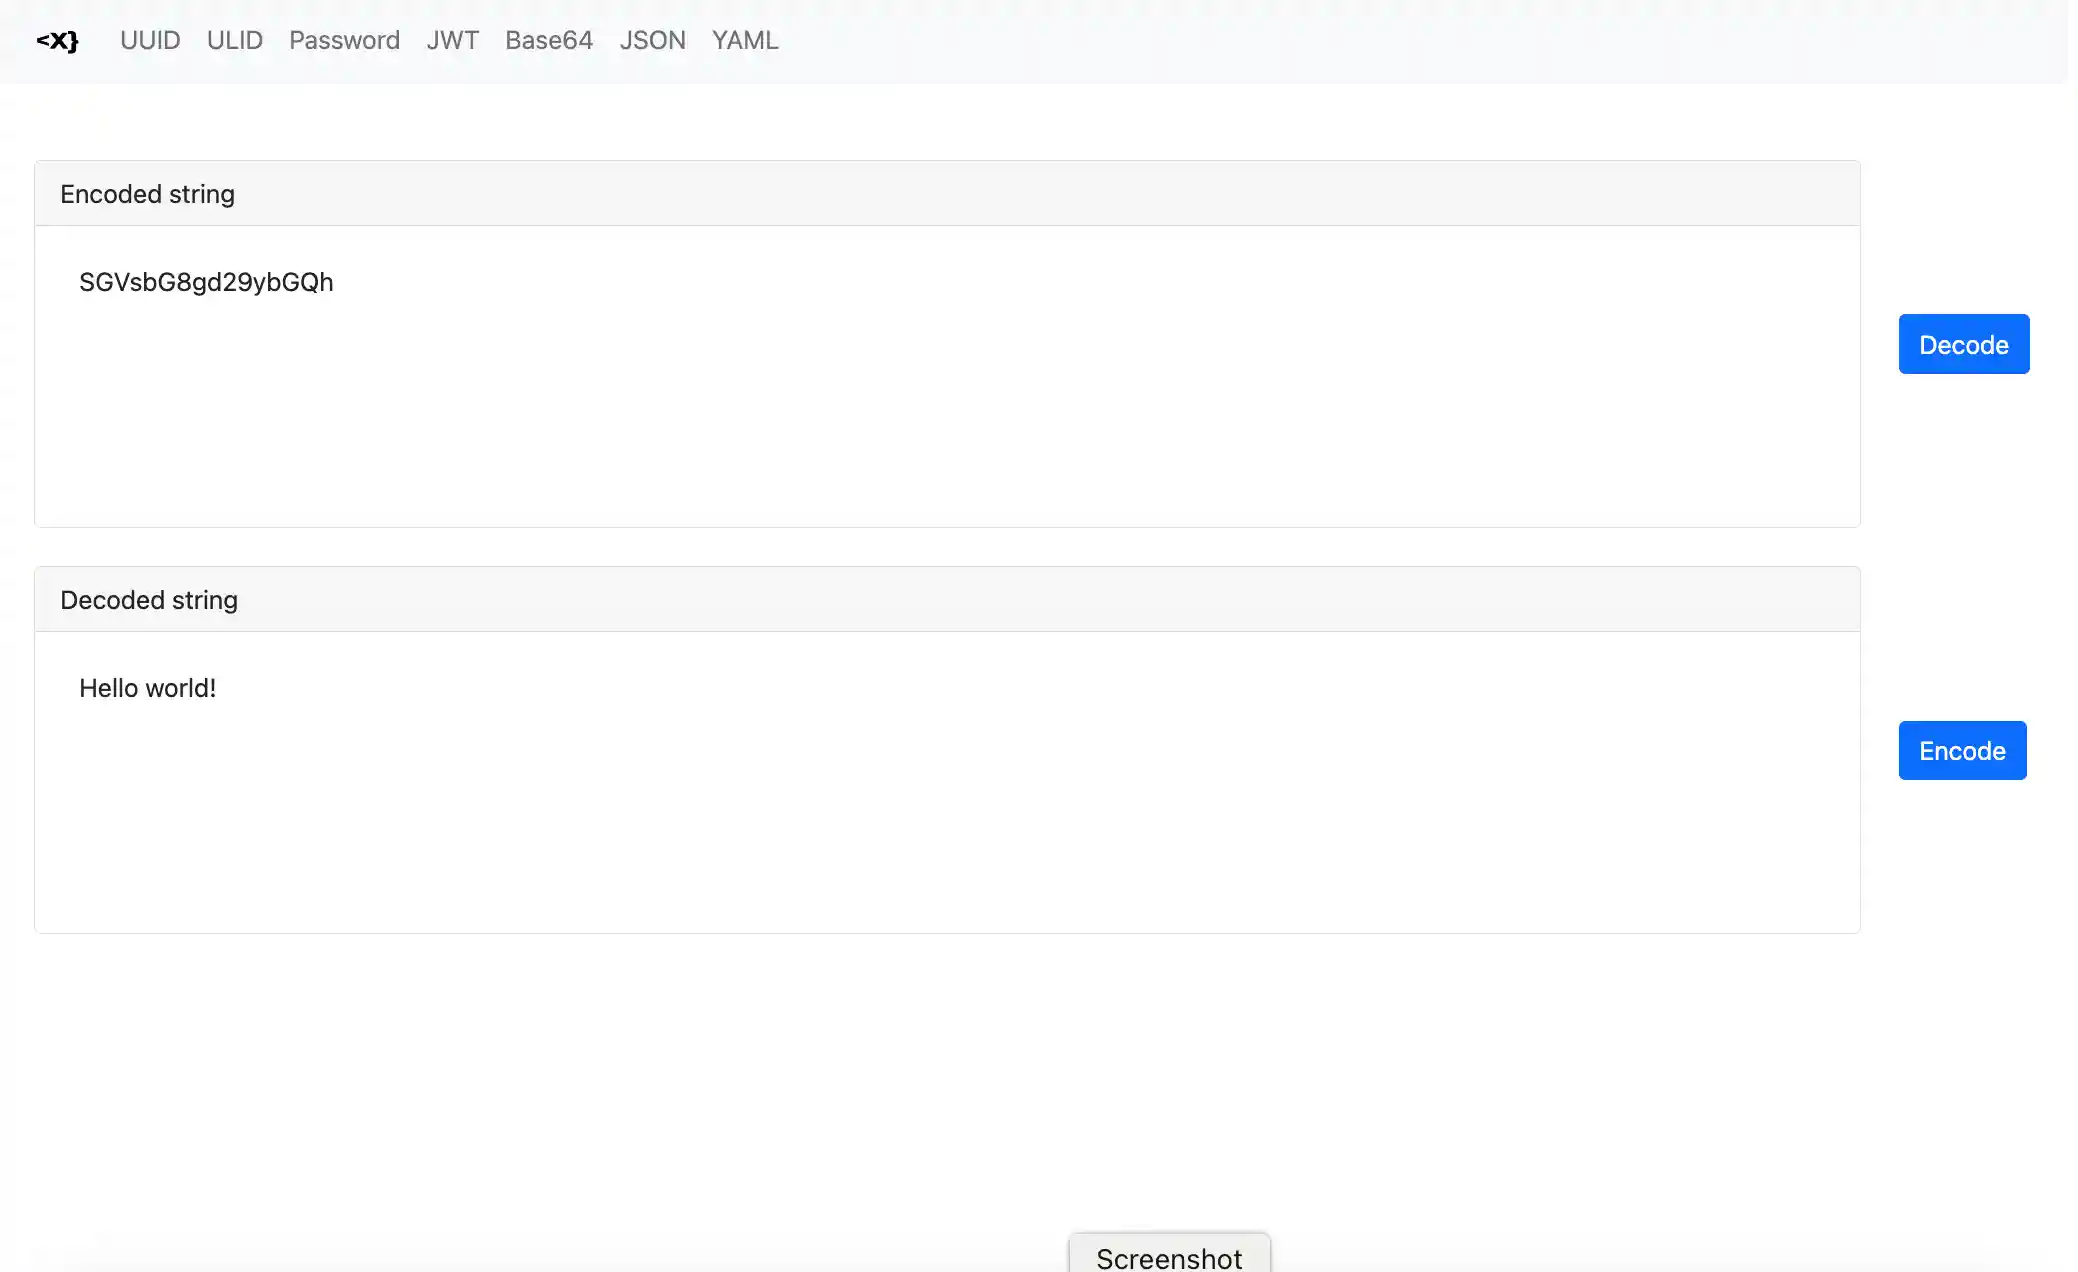Screen dimensions: 2078x1272
Task: Click the word Hello in decoded box
Action: pos(107,689)
